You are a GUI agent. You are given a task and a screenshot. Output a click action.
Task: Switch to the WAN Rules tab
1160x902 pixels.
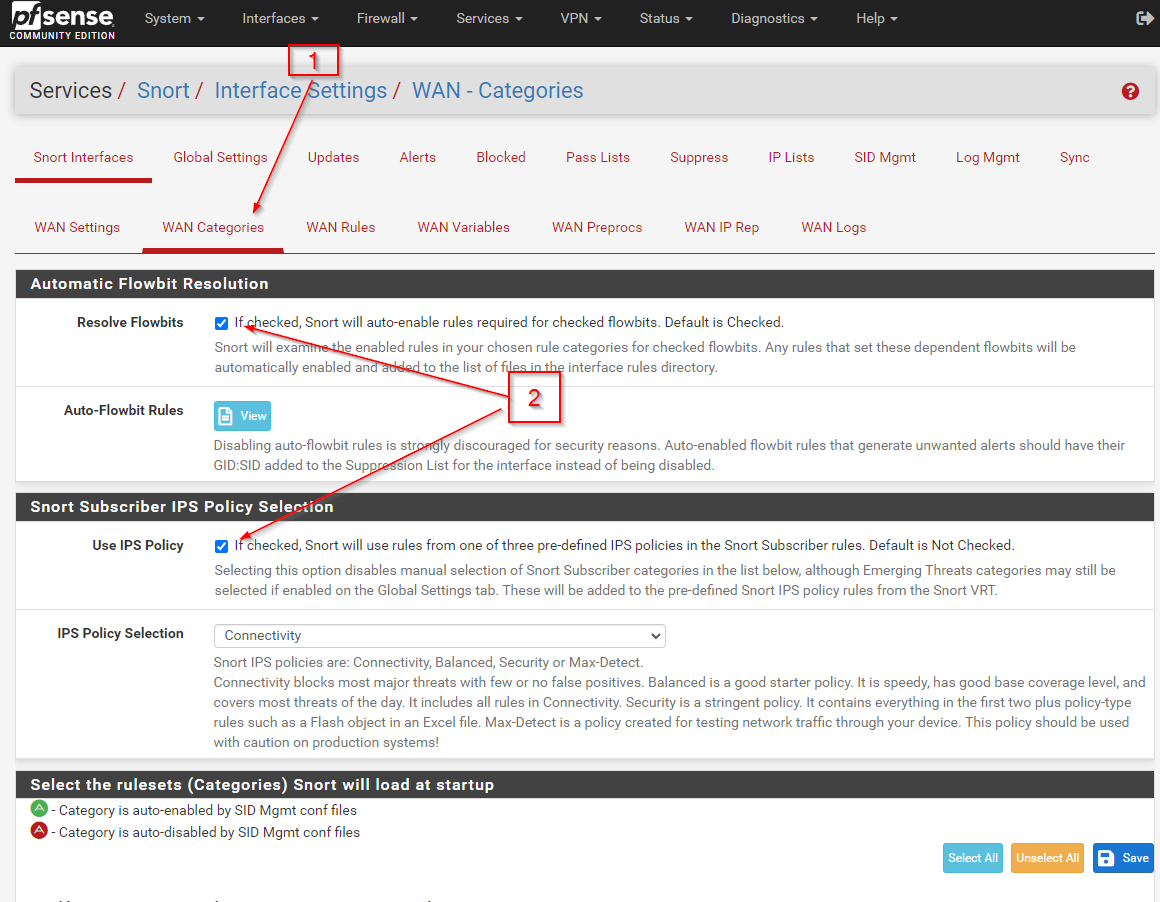pyautogui.click(x=340, y=227)
